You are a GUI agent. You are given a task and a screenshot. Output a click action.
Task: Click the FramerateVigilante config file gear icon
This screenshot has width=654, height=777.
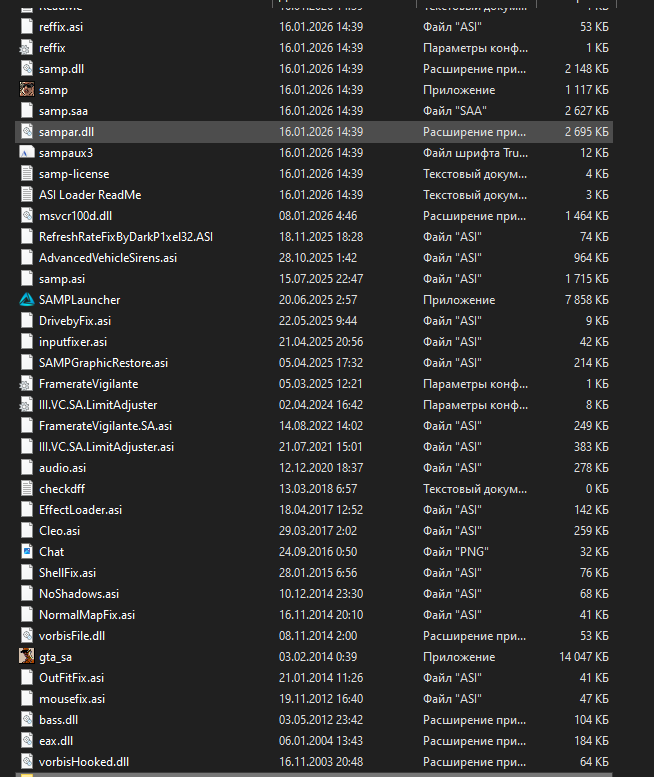click(x=27, y=384)
